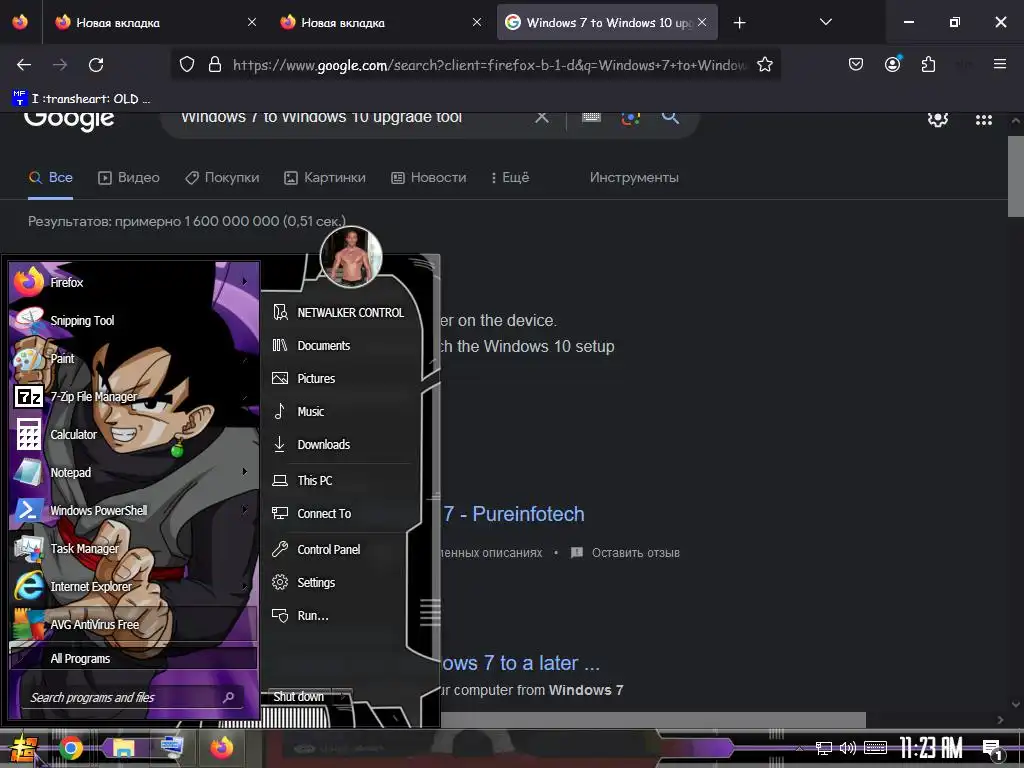1024x768 pixels.
Task: Open Инструменты search tools
Action: 634,178
